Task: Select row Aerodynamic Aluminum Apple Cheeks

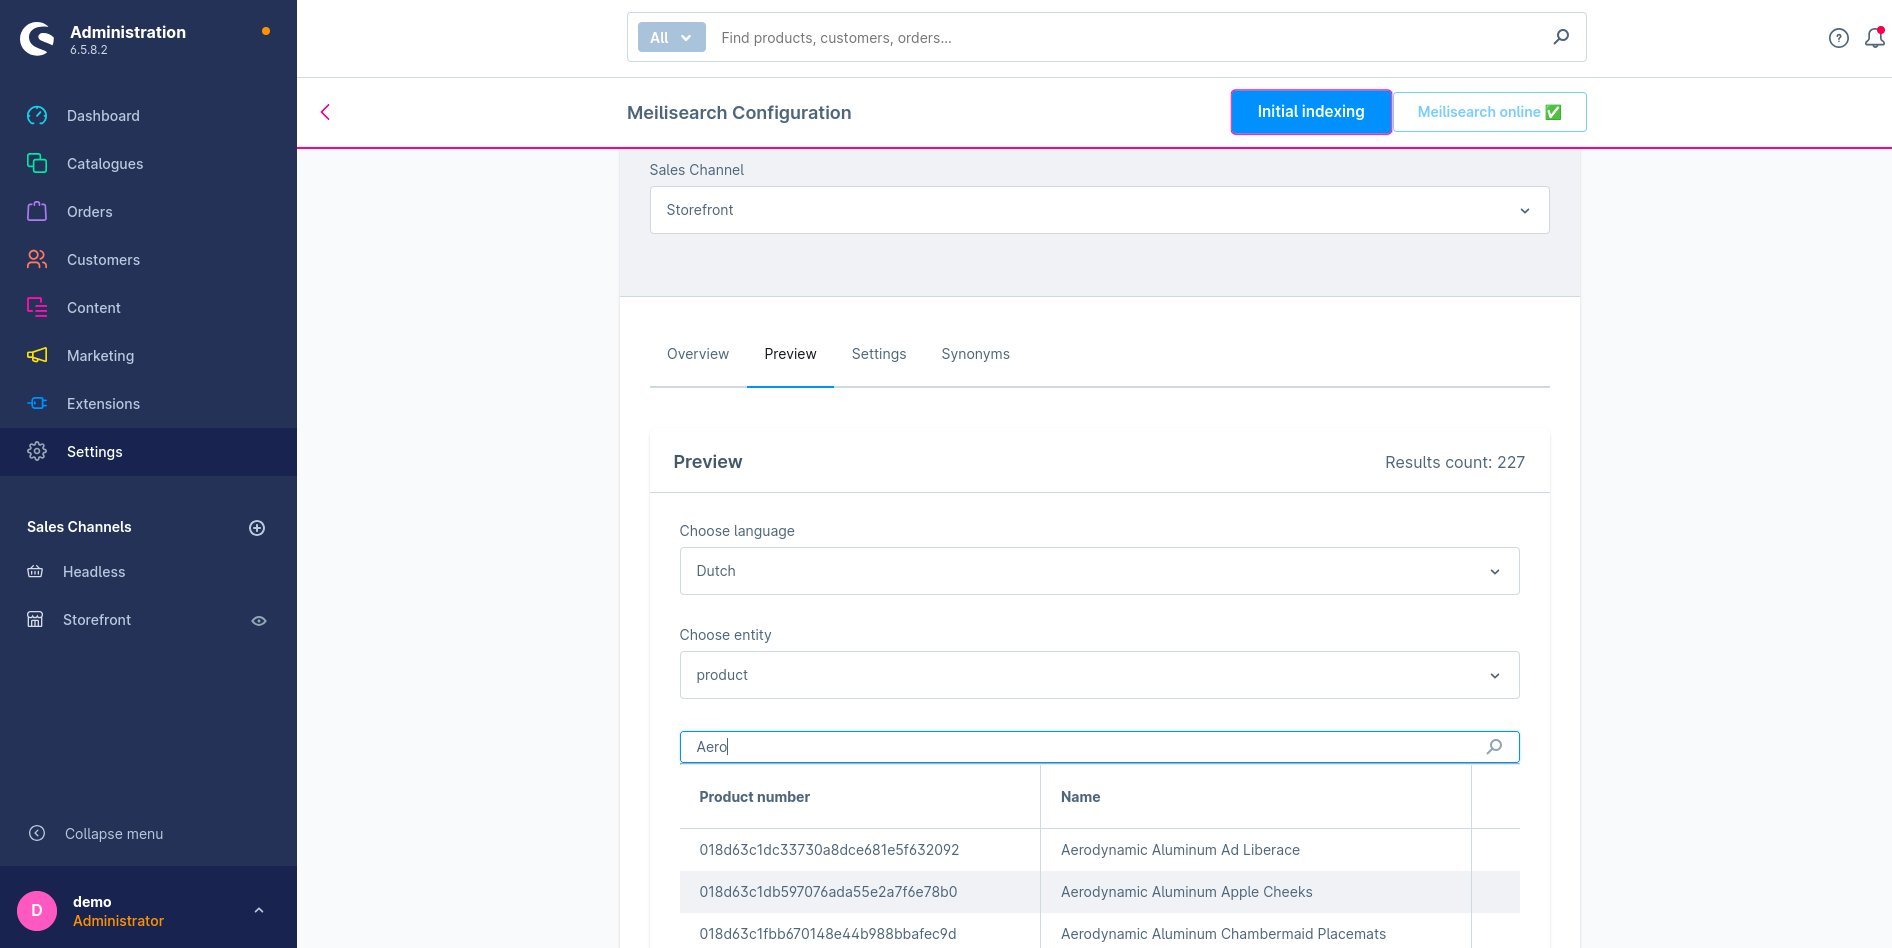Action: (1099, 892)
